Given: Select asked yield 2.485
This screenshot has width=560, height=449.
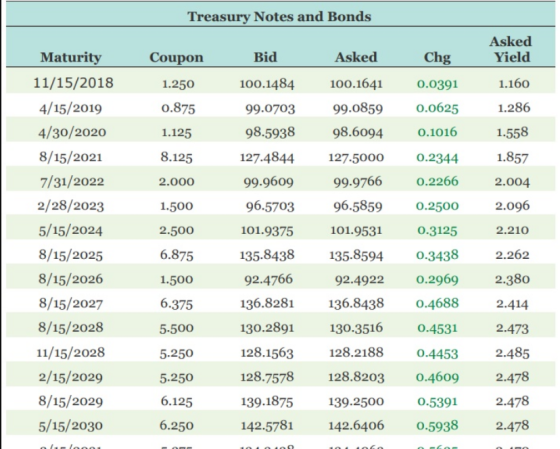Looking at the screenshot, I should coord(512,353).
